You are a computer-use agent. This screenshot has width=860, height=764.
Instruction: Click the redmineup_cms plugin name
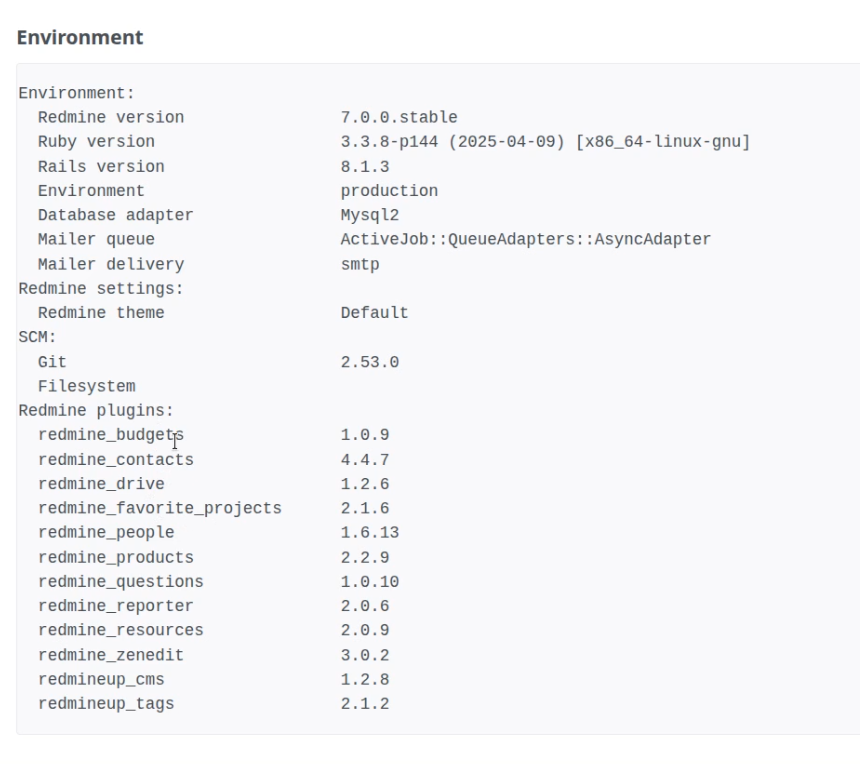coord(101,679)
